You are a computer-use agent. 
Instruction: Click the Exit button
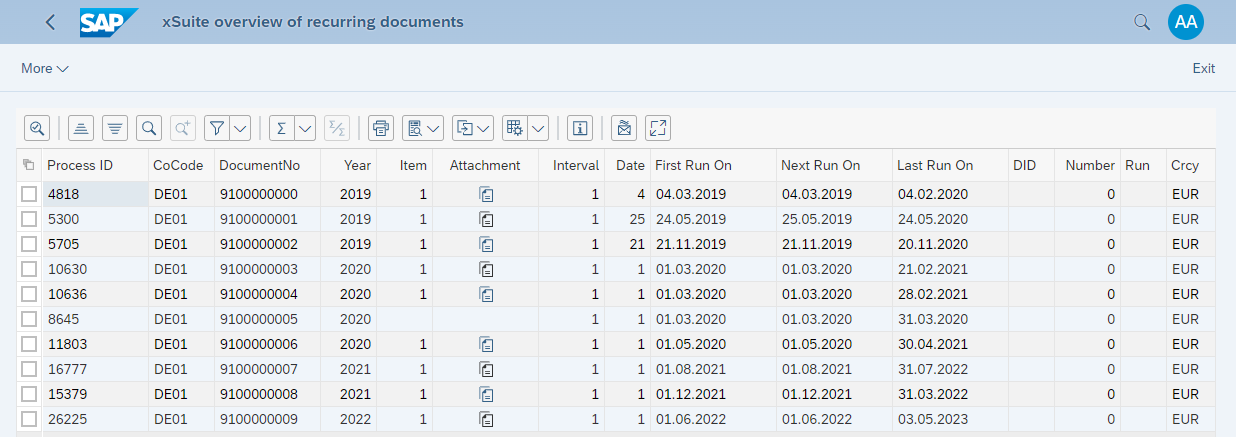(x=1203, y=68)
